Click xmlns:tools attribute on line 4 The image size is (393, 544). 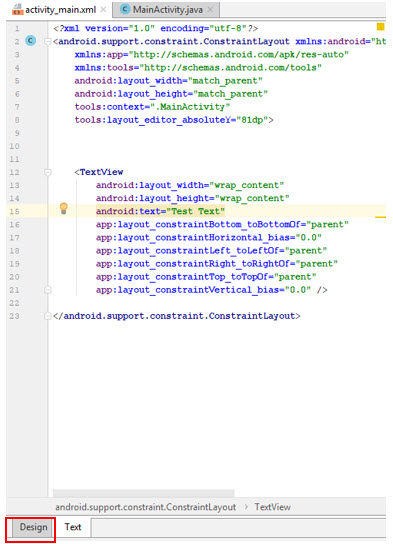198,67
